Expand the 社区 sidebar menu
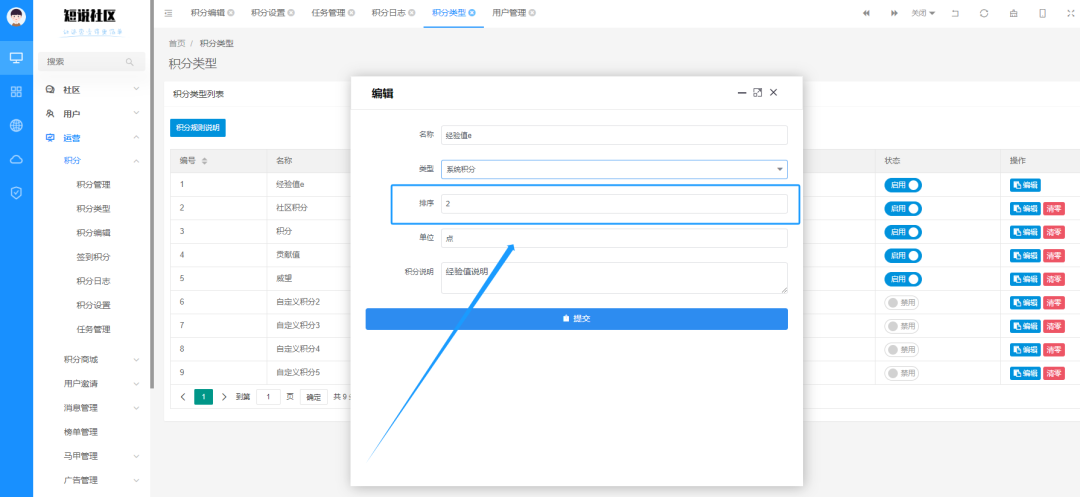Image resolution: width=1080 pixels, height=497 pixels. point(92,89)
